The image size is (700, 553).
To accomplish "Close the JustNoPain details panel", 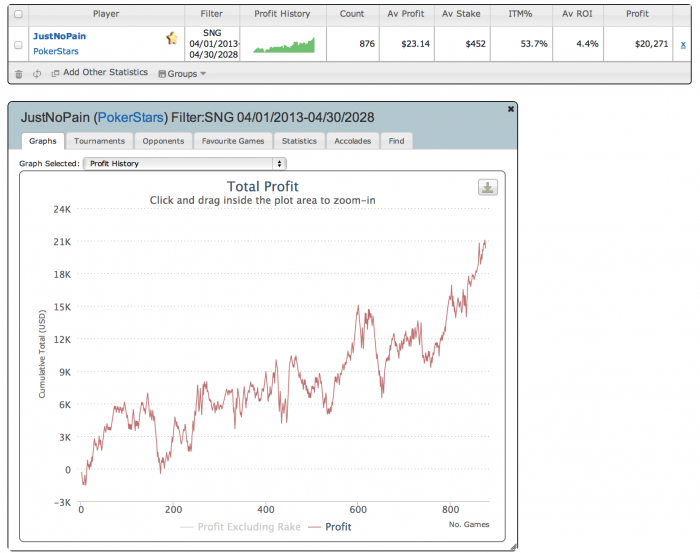I will click(x=511, y=109).
